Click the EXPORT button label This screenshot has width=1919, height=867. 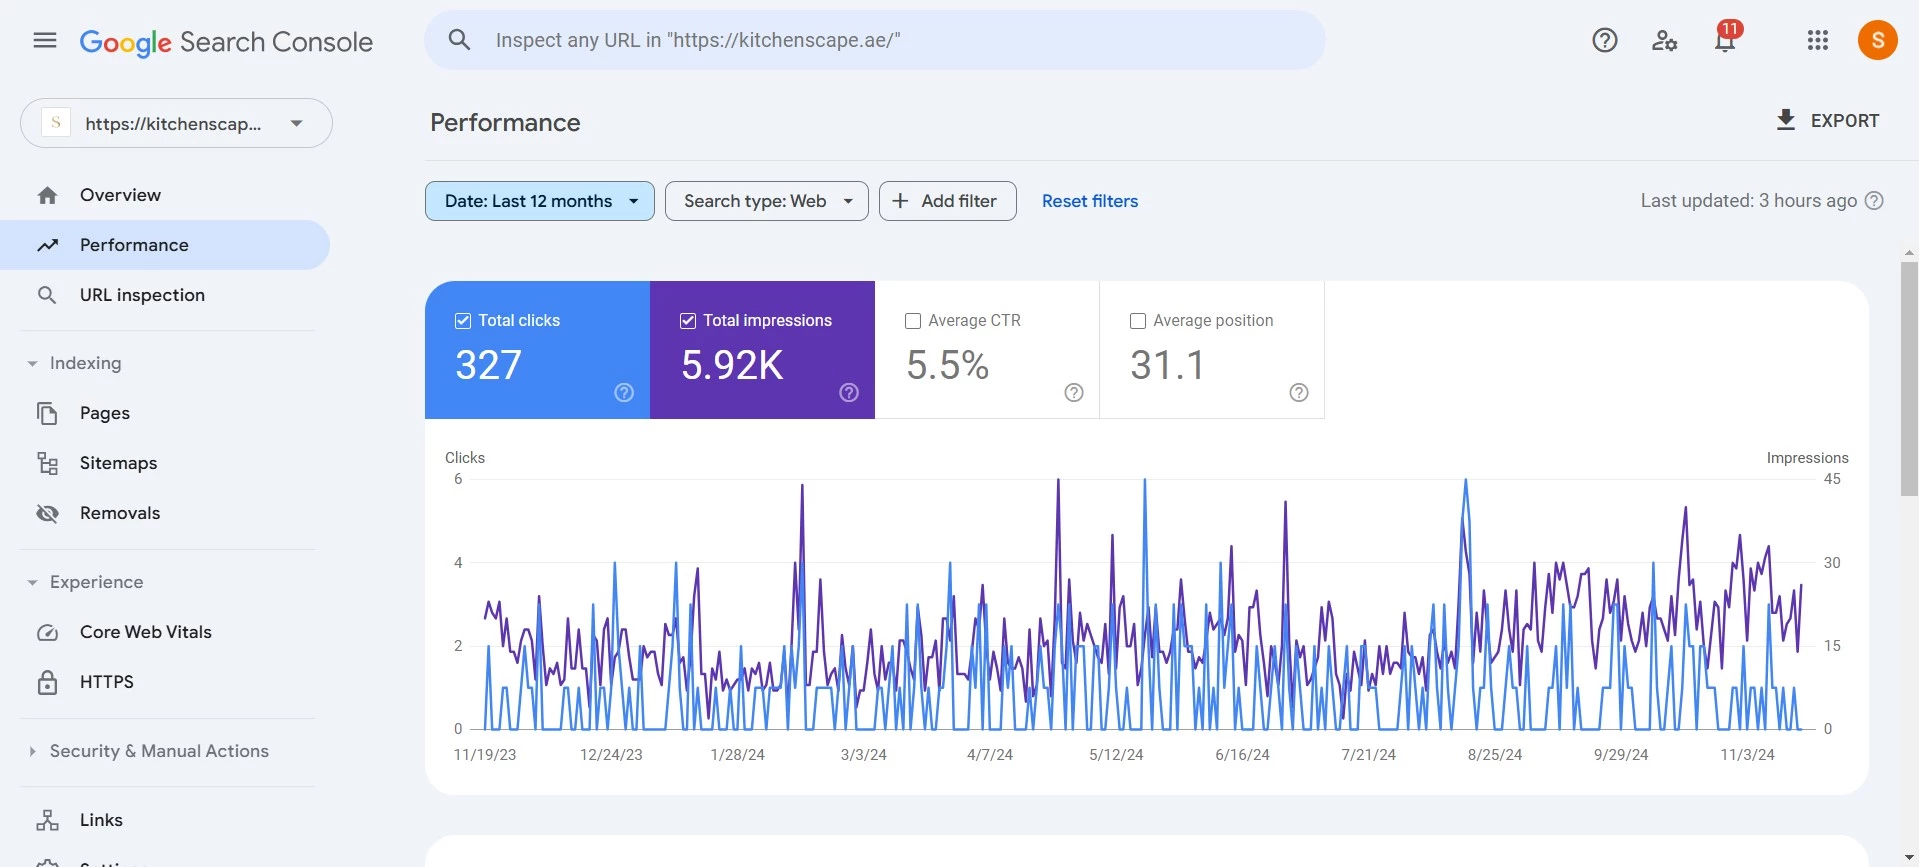pyautogui.click(x=1845, y=121)
